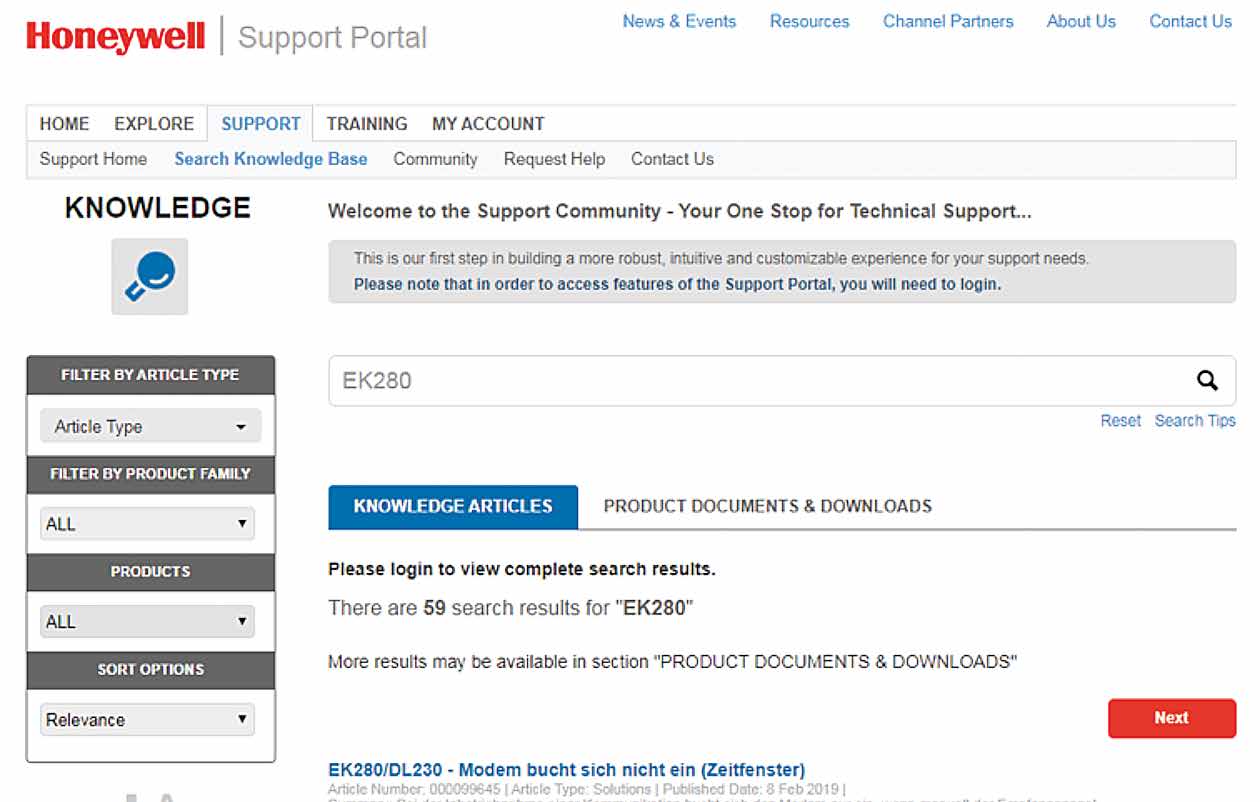
Task: Open the TRAINING menu
Action: point(367,124)
